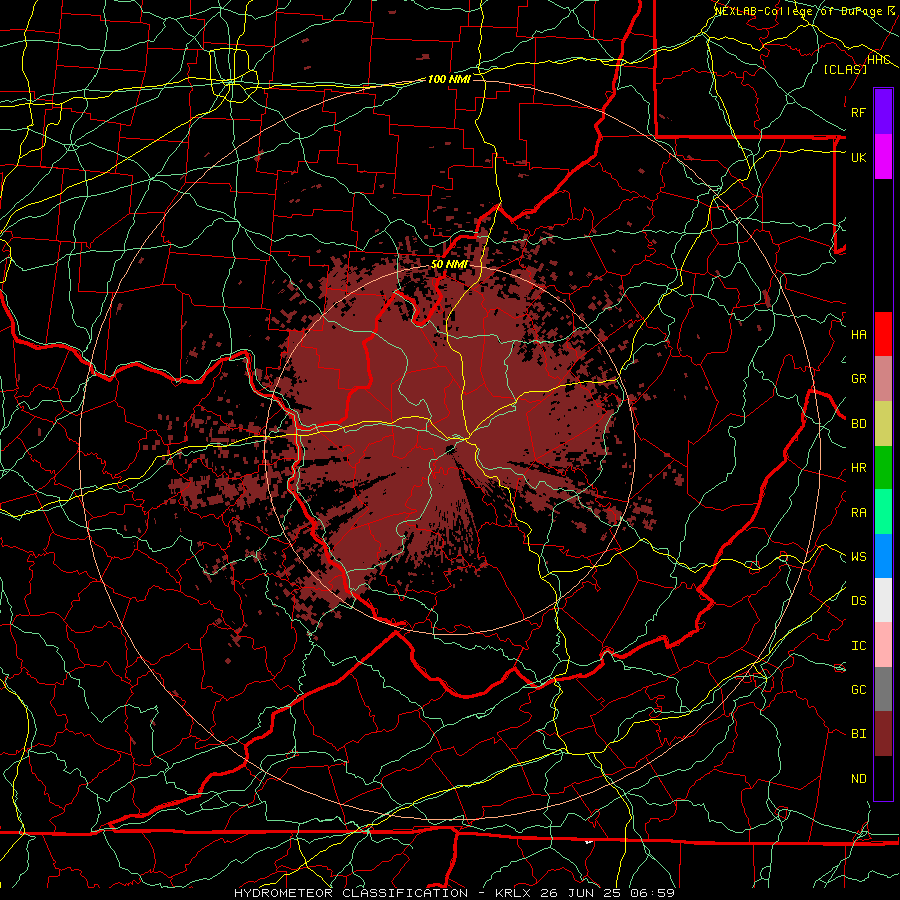
Task: Click the HR green legend swatch
Action: tap(883, 468)
